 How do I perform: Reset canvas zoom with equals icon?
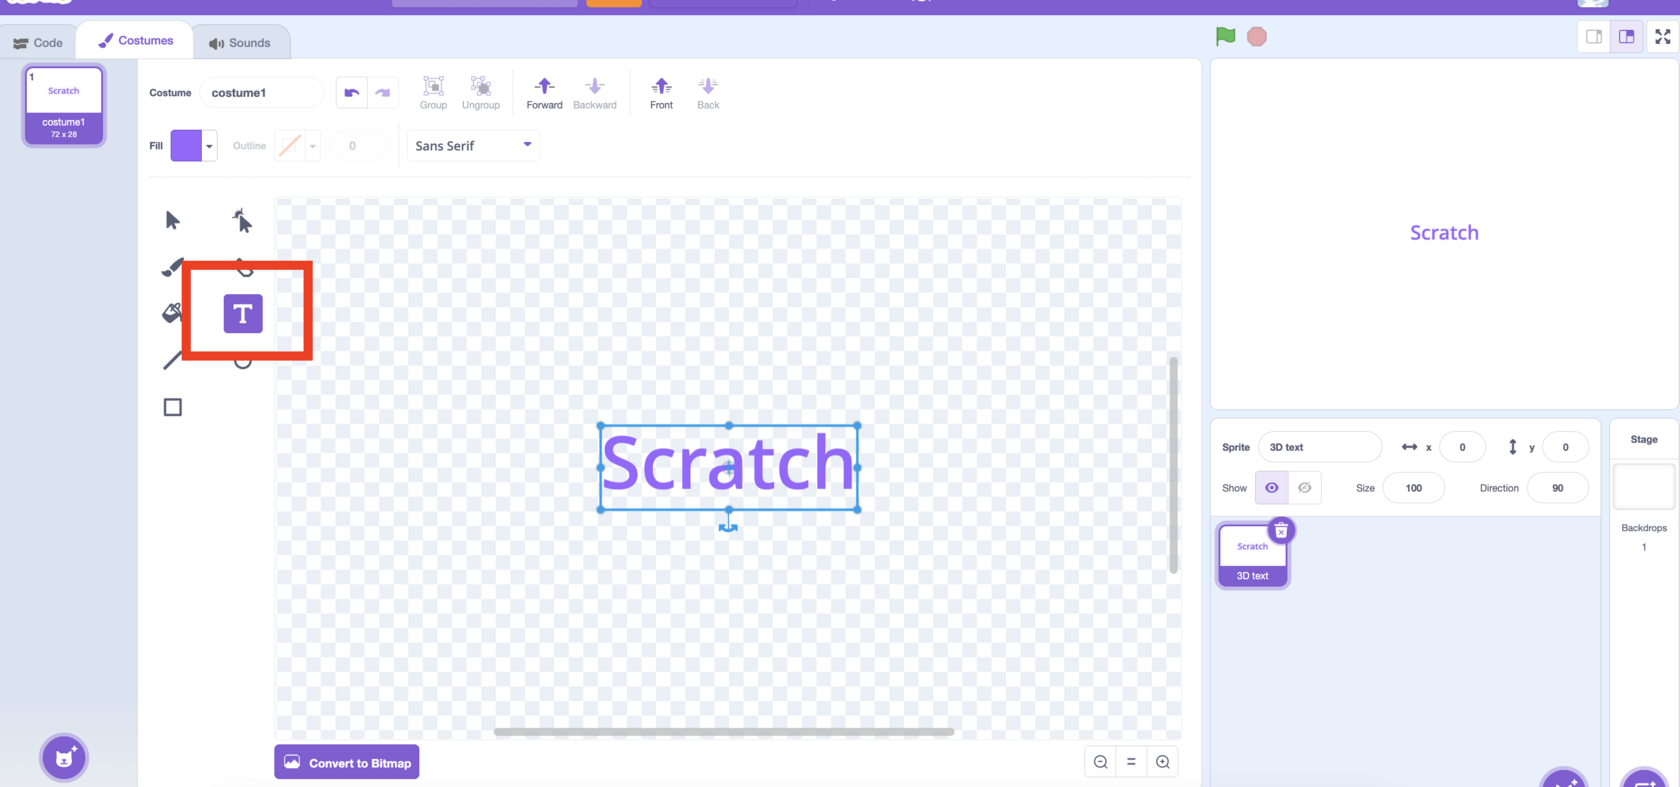pos(1131,762)
